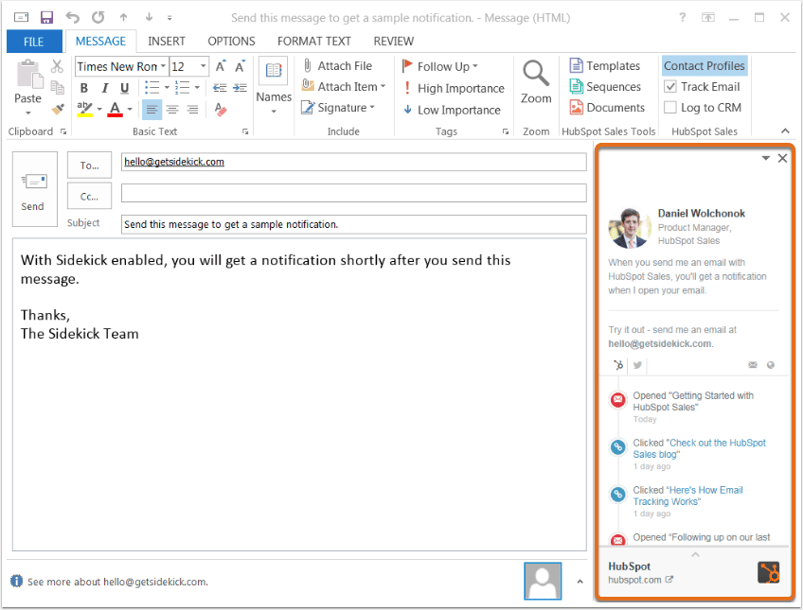
Task: Go to previous item with up arrow
Action: pyautogui.click(x=123, y=18)
